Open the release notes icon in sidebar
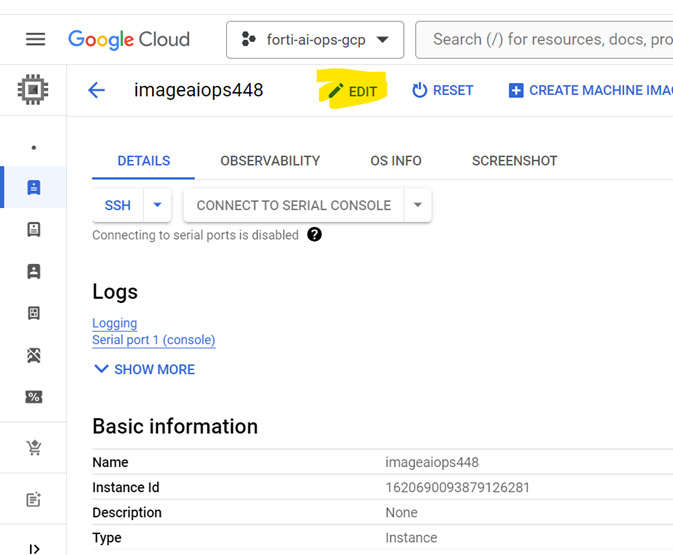The height and width of the screenshot is (555, 673). point(34,499)
